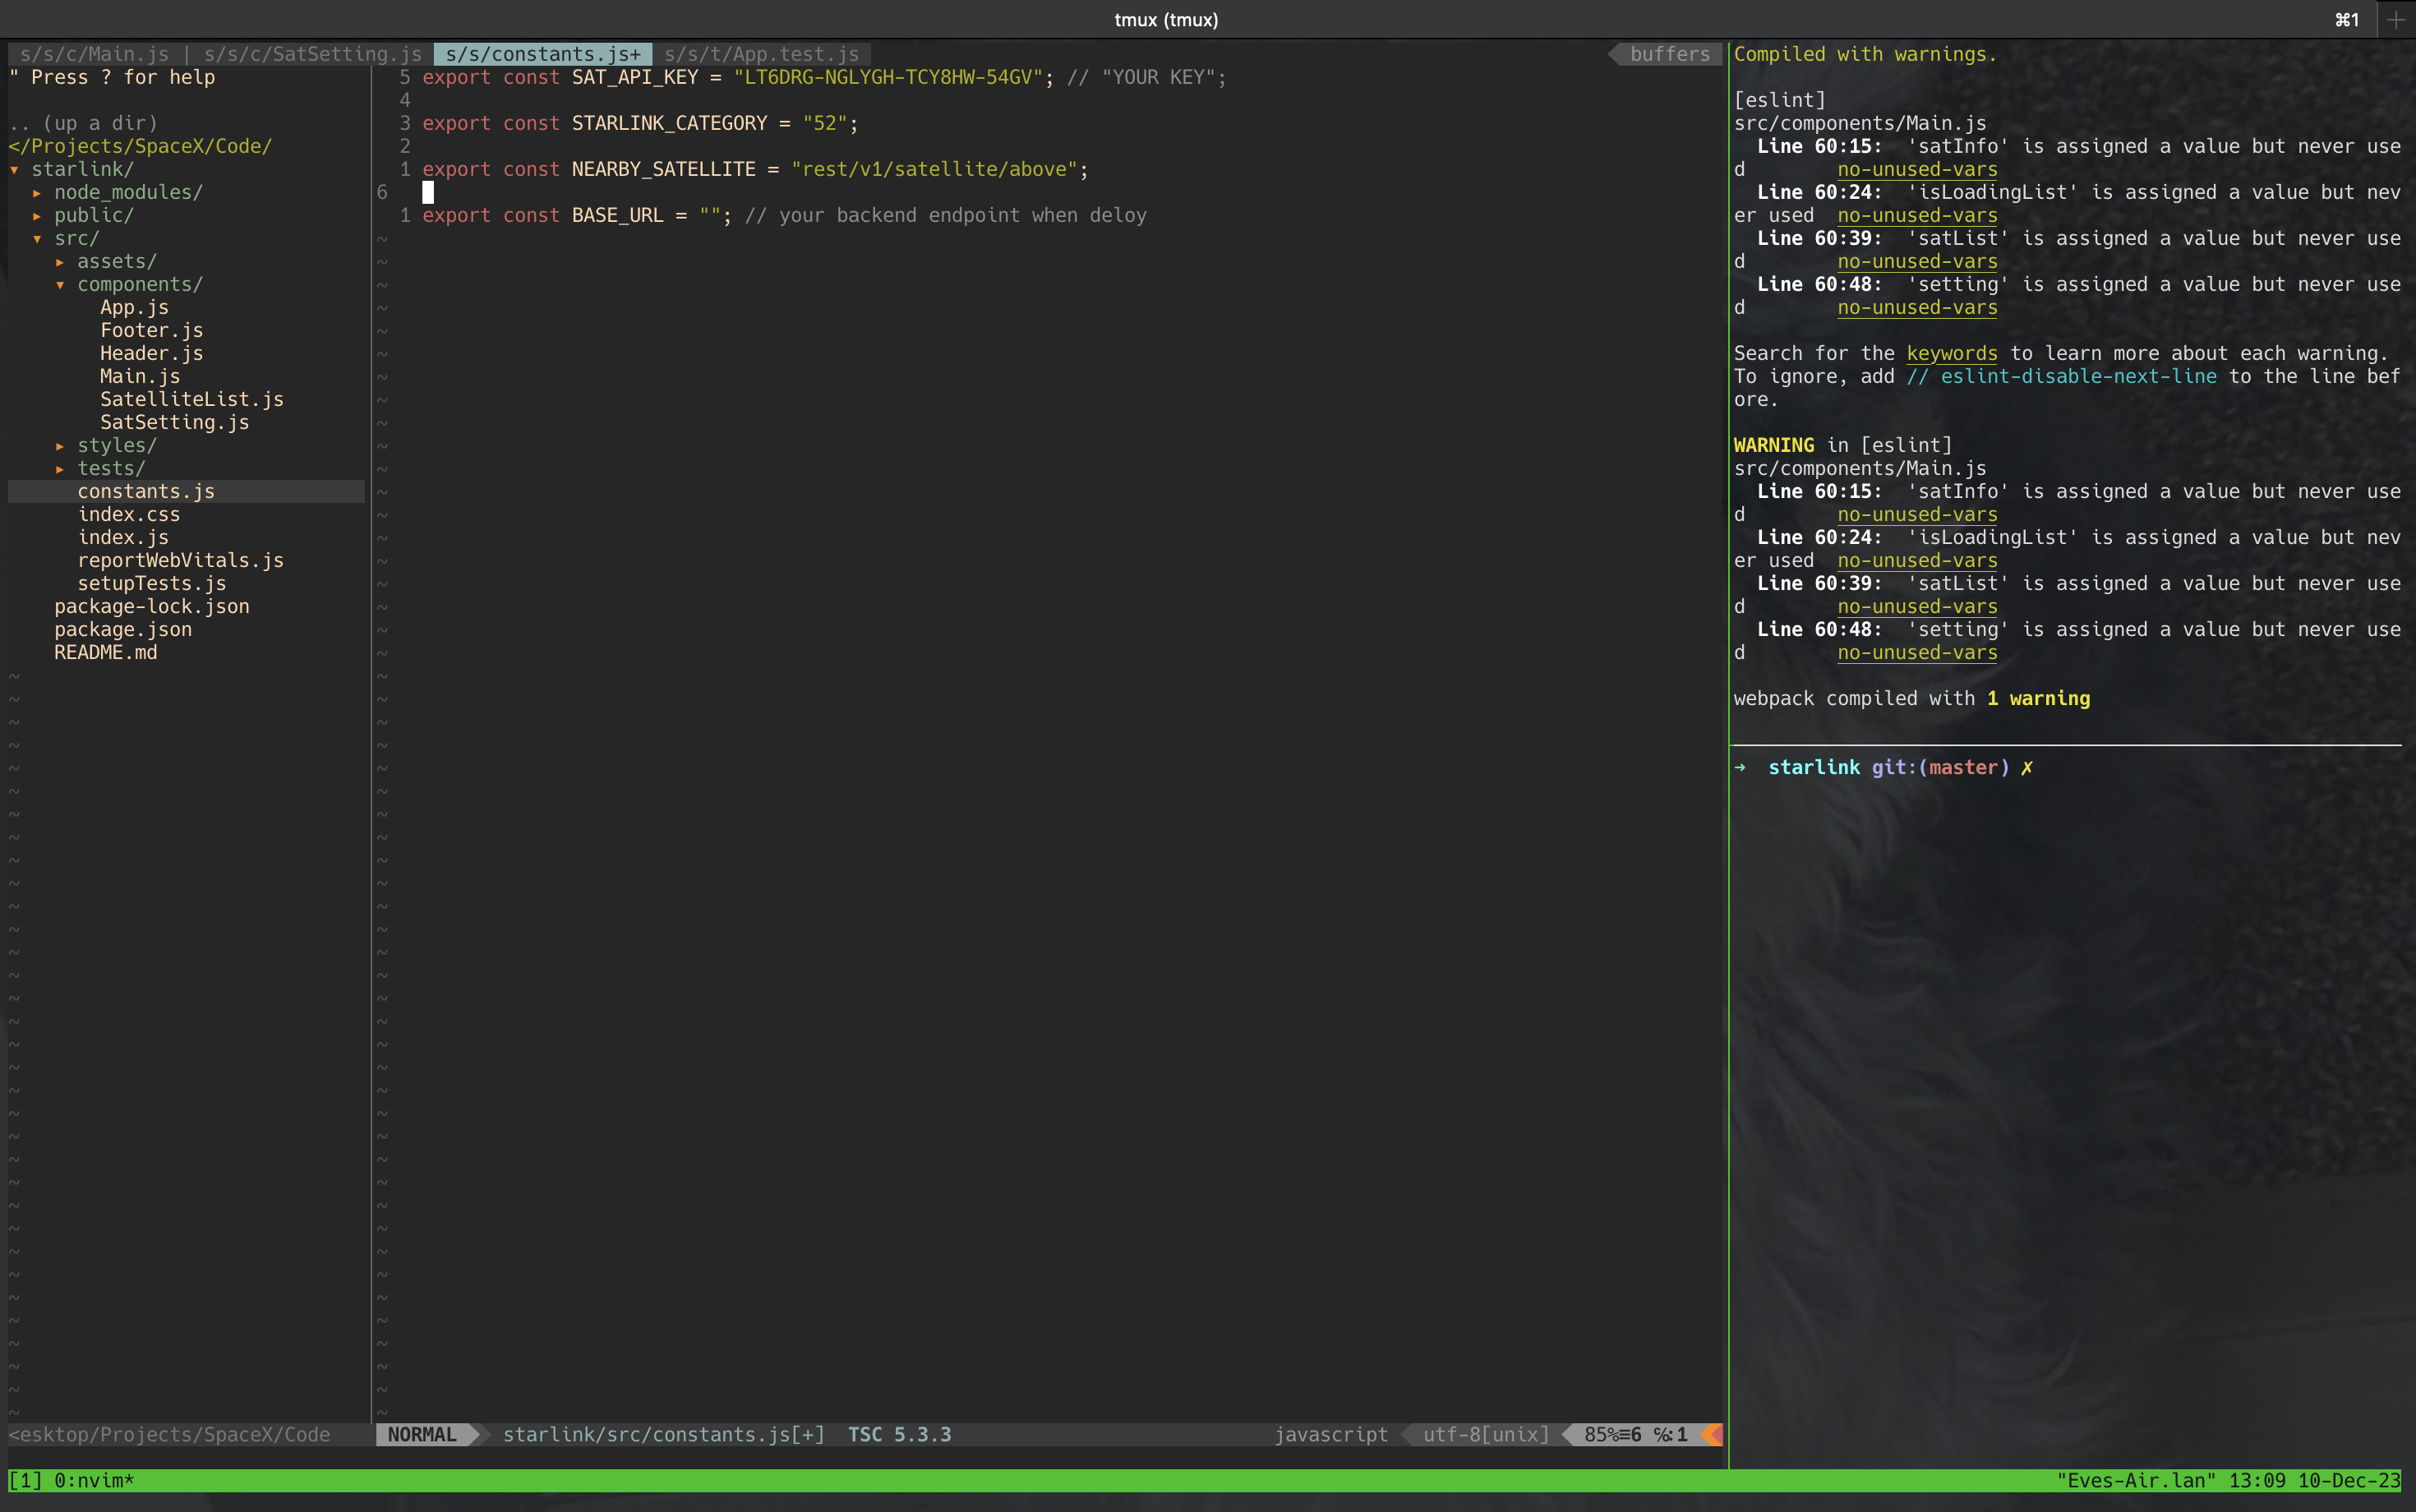This screenshot has height=1512, width=2416.
Task: Switch to the Main.js buffer tab
Action: [96, 54]
